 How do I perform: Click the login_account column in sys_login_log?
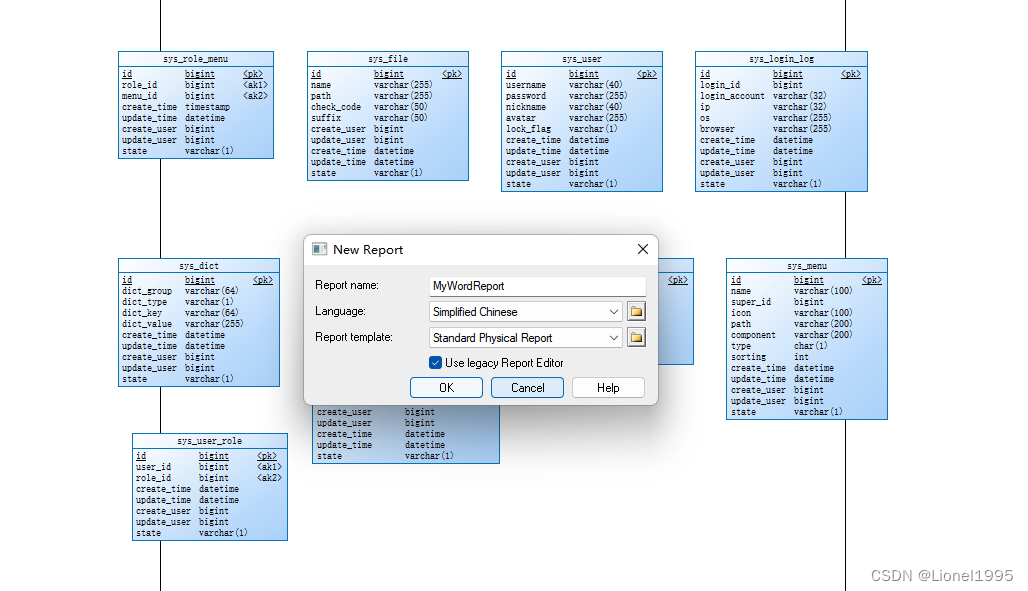click(x=732, y=96)
